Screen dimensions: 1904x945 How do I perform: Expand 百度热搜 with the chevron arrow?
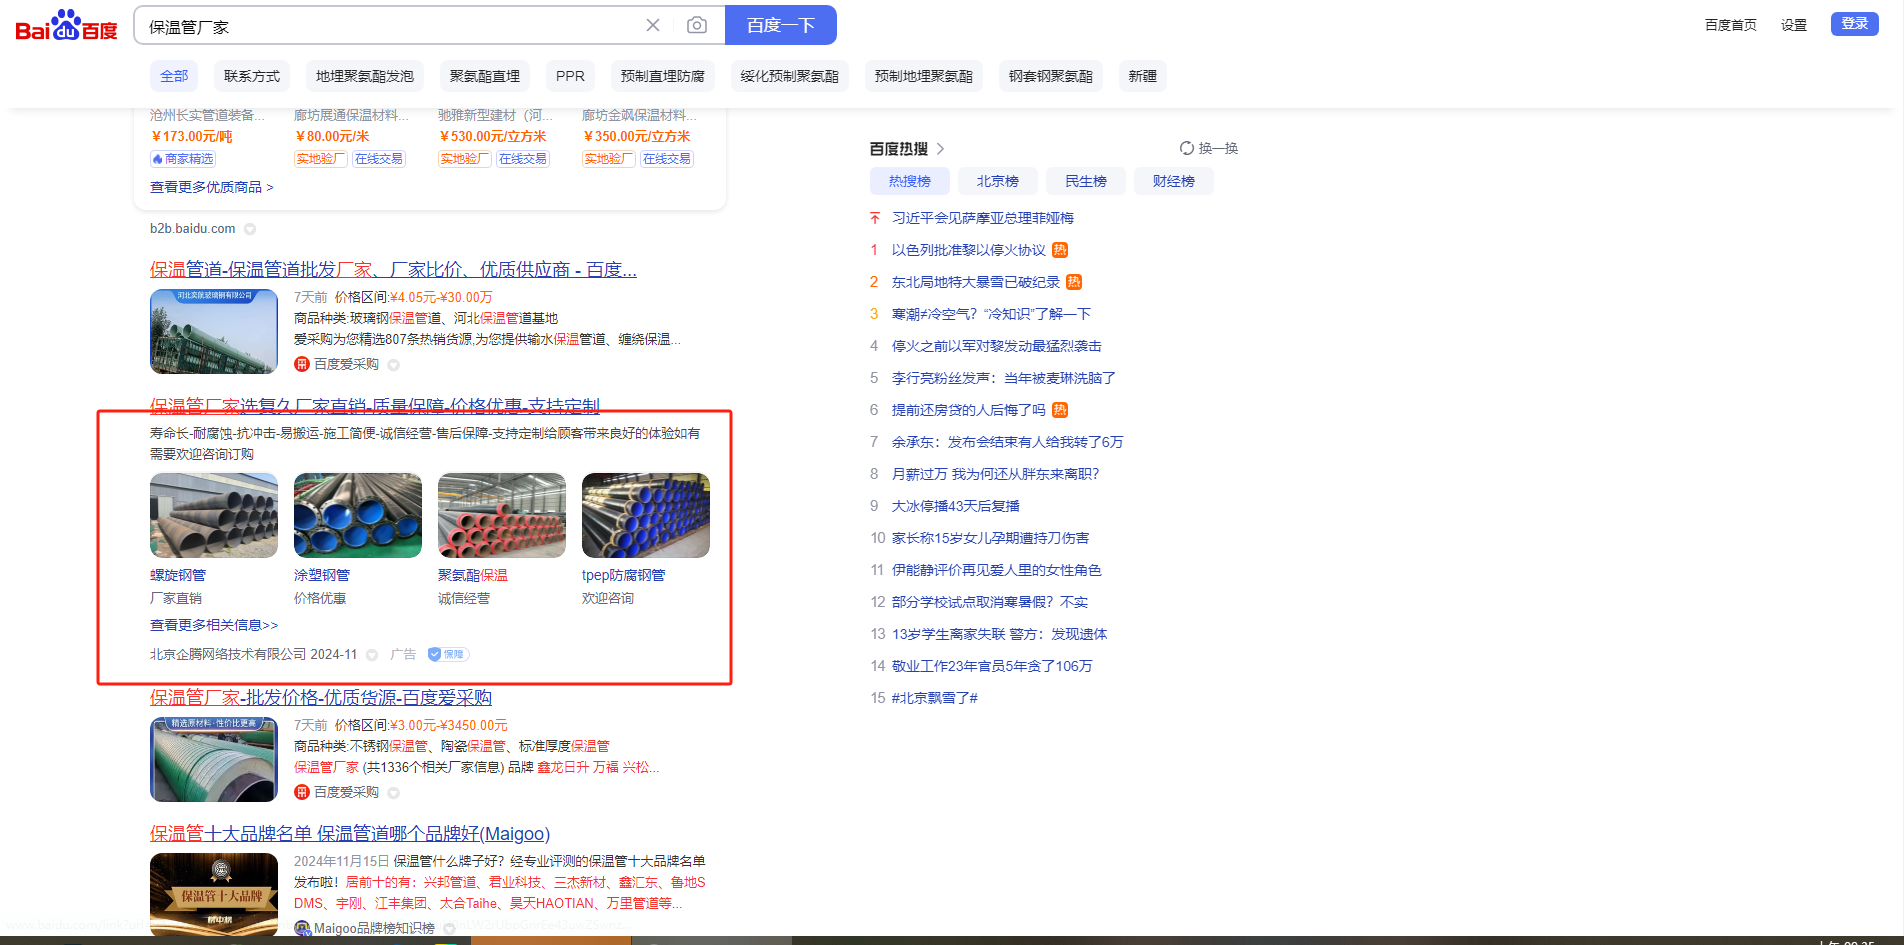pyautogui.click(x=940, y=149)
